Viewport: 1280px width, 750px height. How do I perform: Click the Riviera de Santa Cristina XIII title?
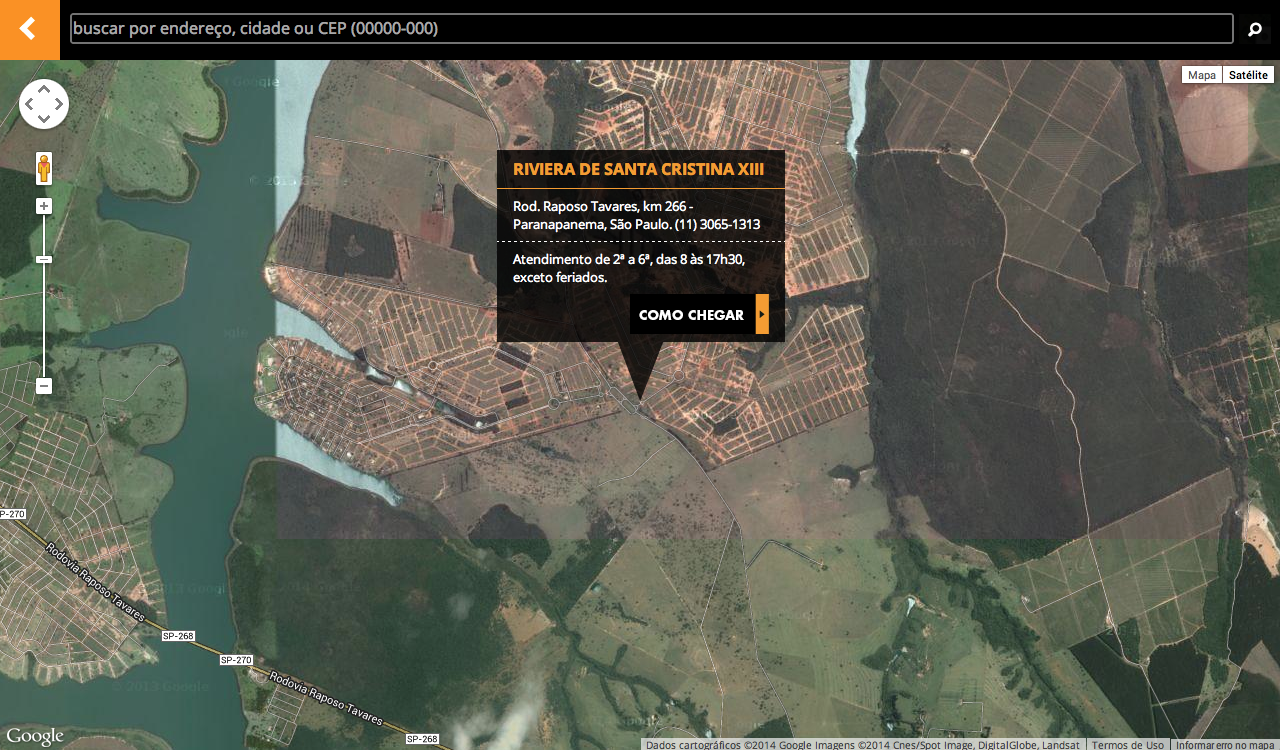pyautogui.click(x=638, y=169)
